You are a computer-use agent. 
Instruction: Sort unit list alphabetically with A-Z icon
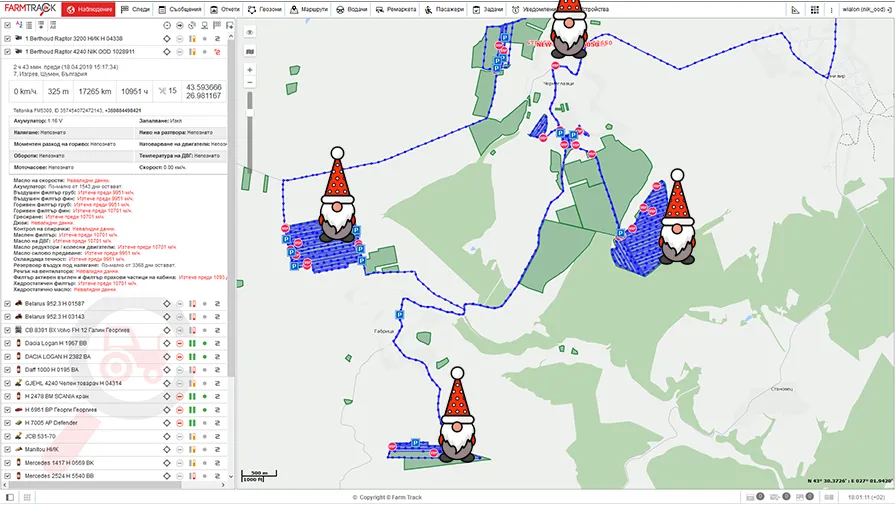(19, 25)
